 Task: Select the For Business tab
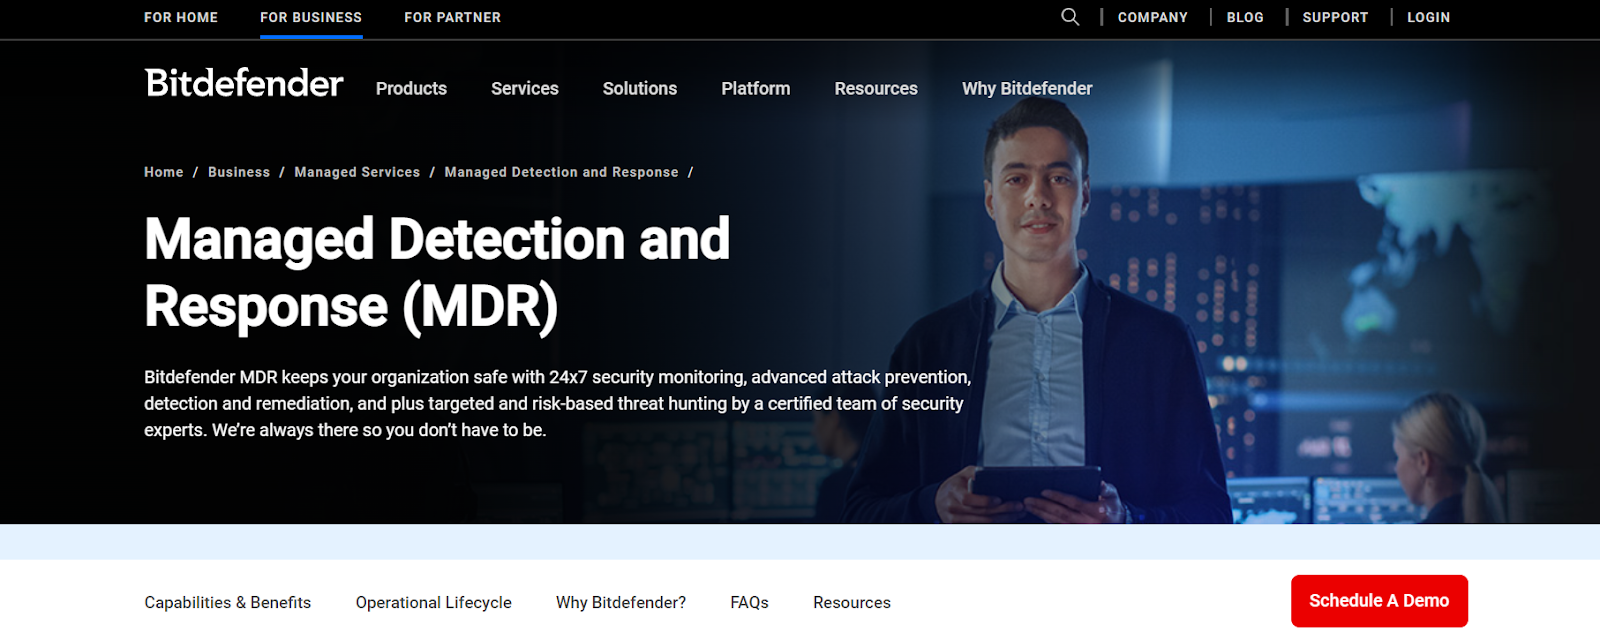[x=311, y=17]
